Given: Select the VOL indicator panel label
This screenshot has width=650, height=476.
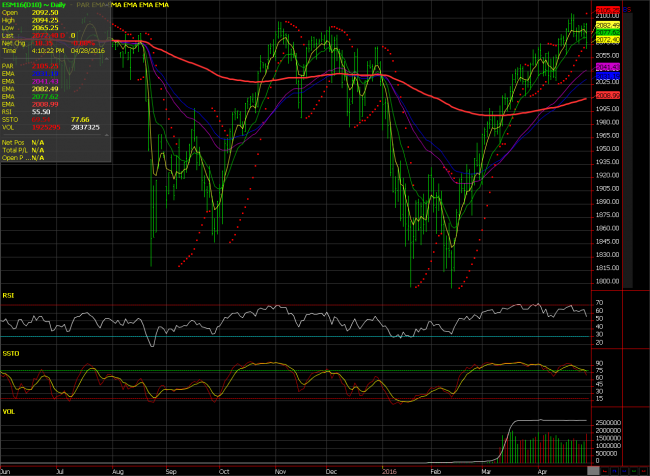Looking at the screenshot, I should pyautogui.click(x=10, y=410).
